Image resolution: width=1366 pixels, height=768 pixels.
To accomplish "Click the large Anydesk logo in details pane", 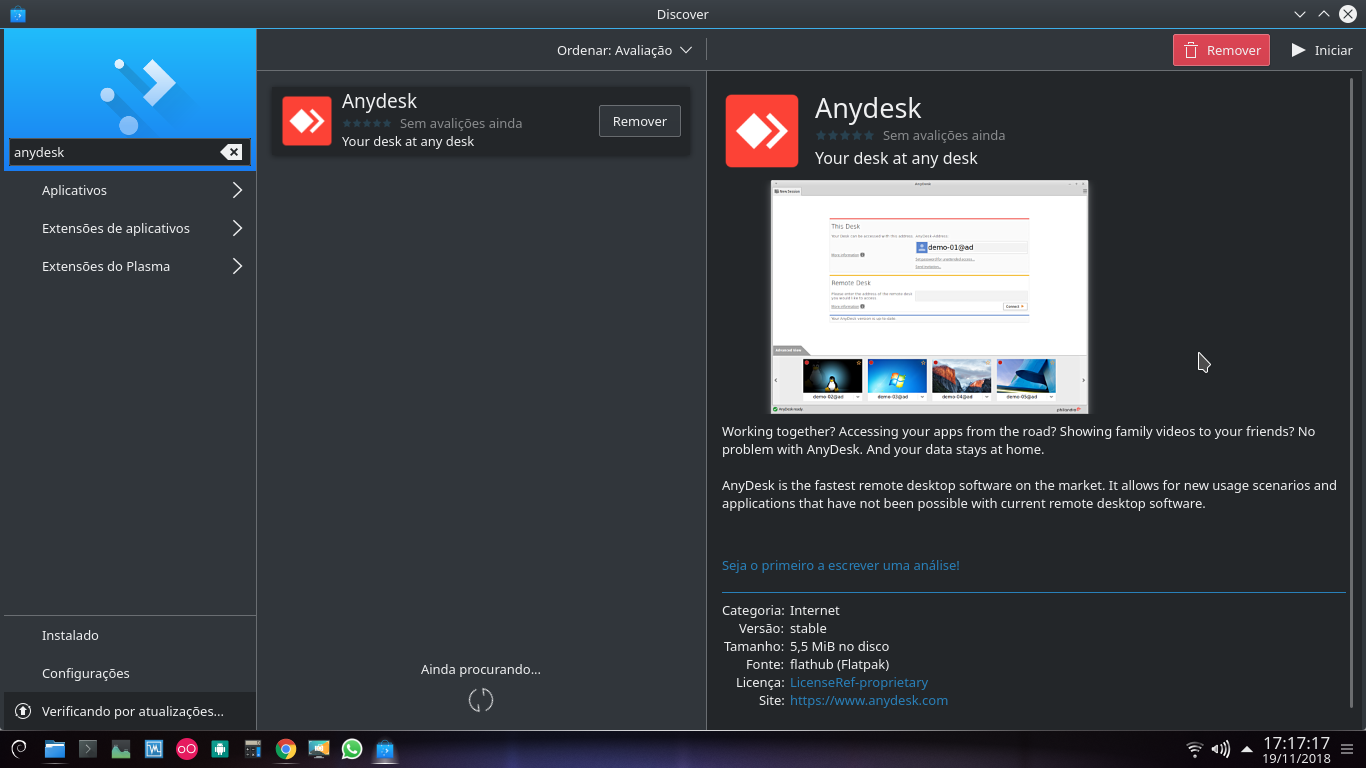I will [x=762, y=131].
